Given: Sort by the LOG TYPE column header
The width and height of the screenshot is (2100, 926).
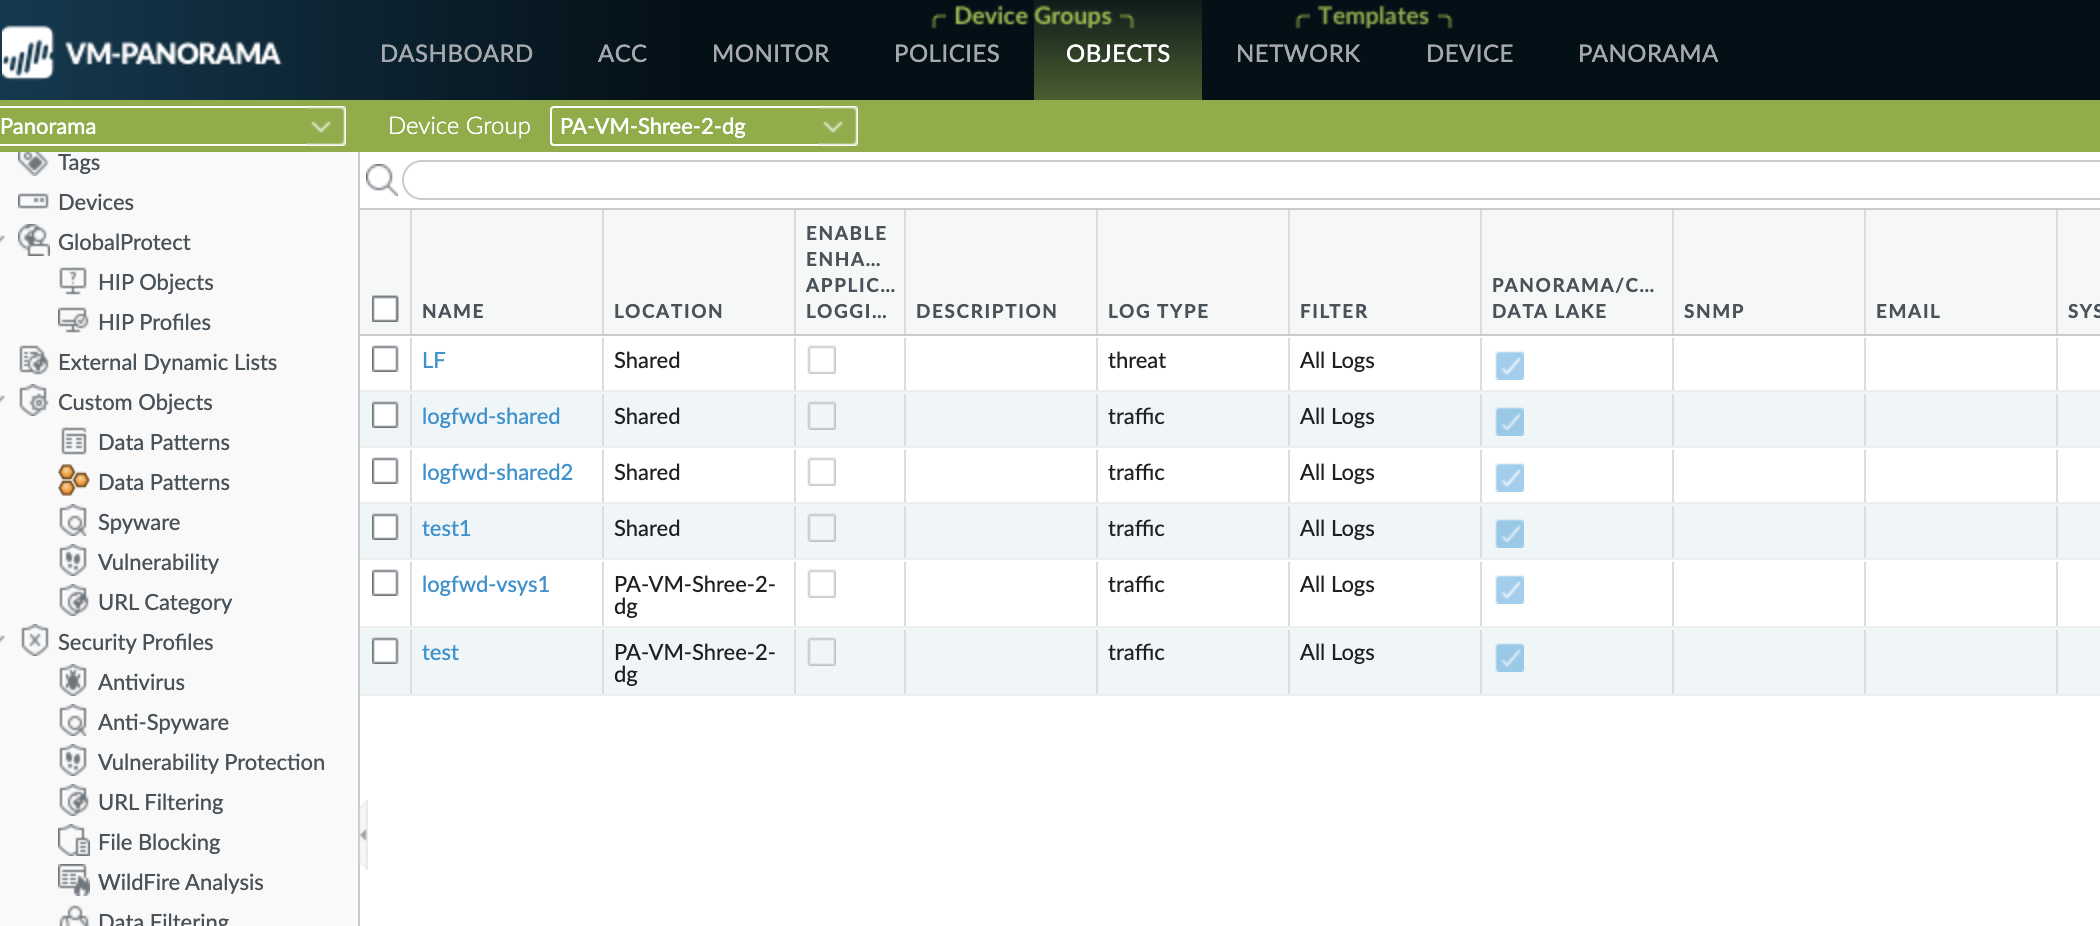Looking at the screenshot, I should [x=1158, y=311].
